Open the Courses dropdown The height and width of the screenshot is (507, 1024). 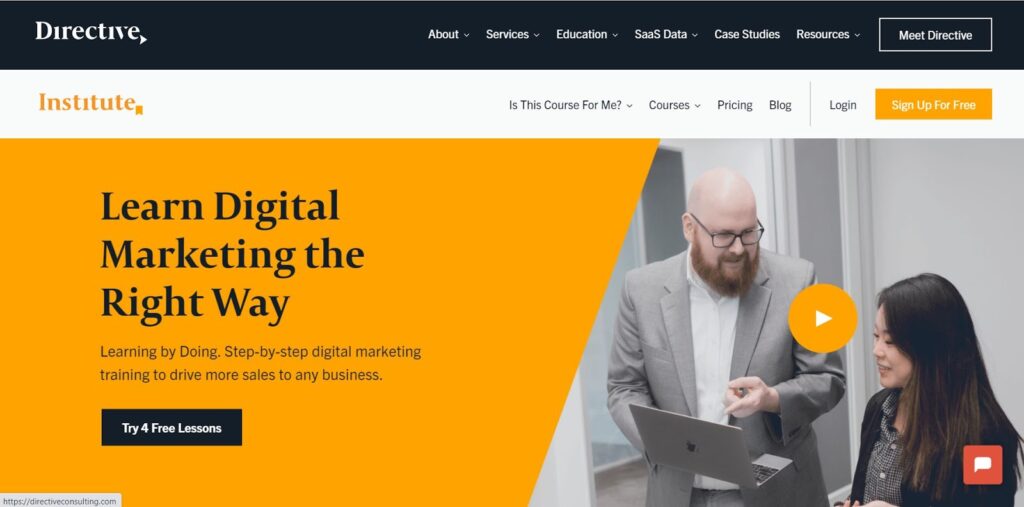[675, 105]
